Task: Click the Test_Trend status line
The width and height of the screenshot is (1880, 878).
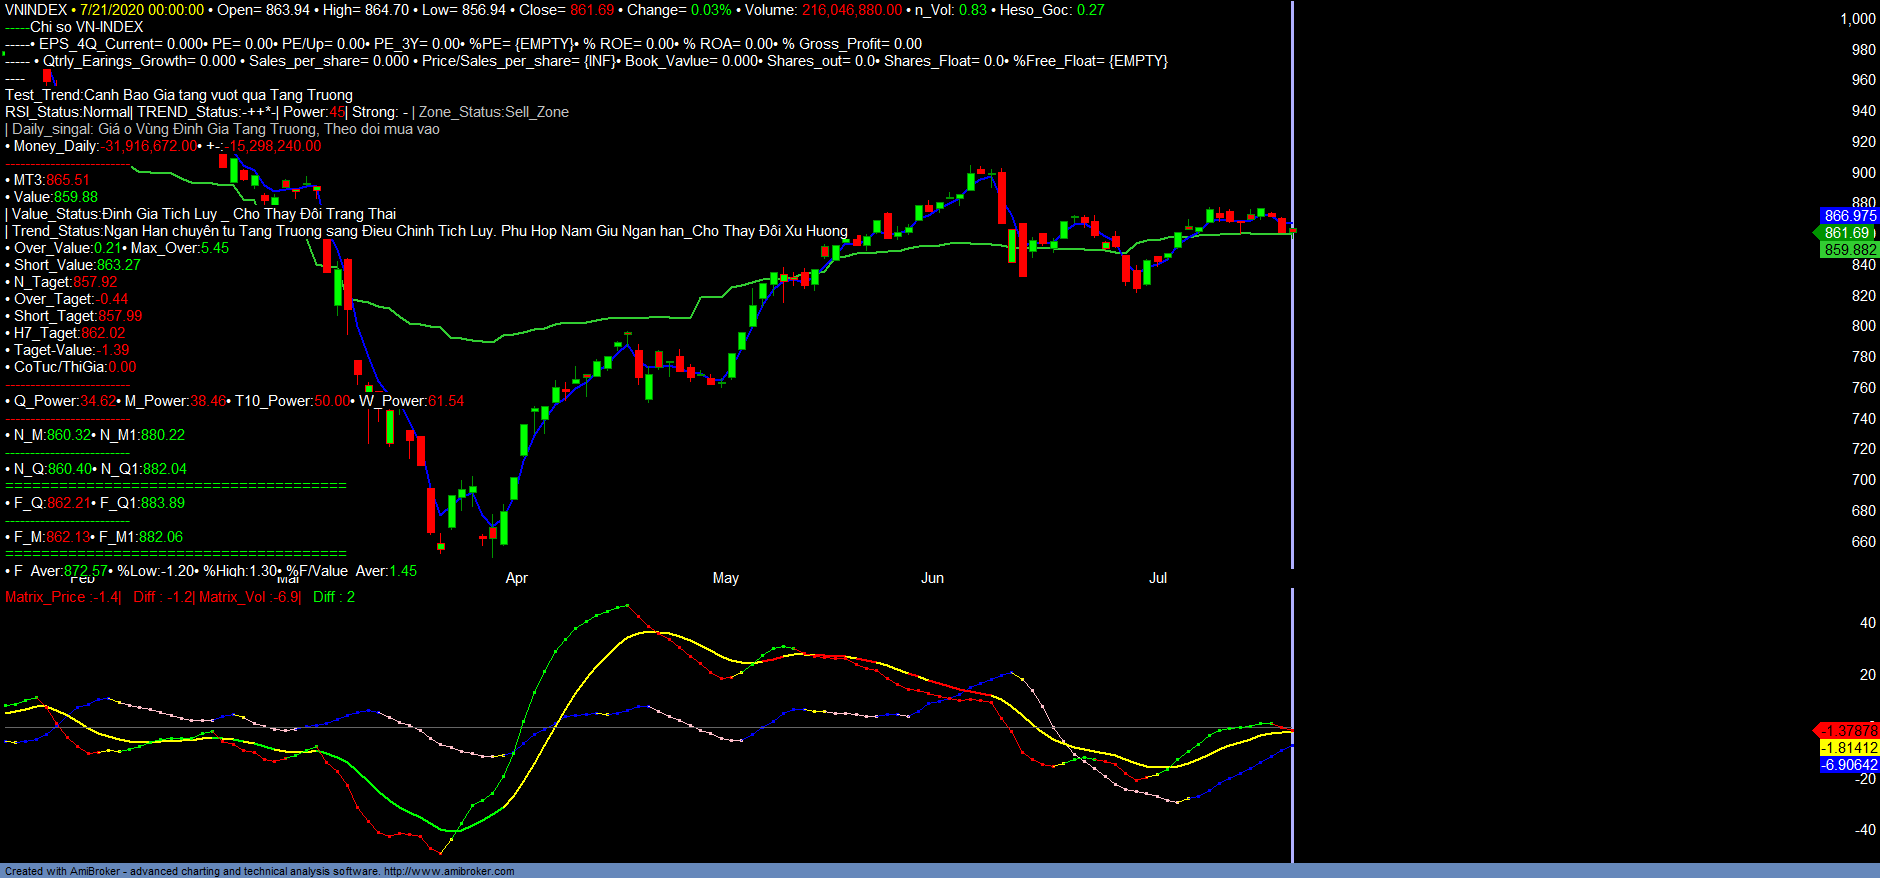Action: pos(179,95)
